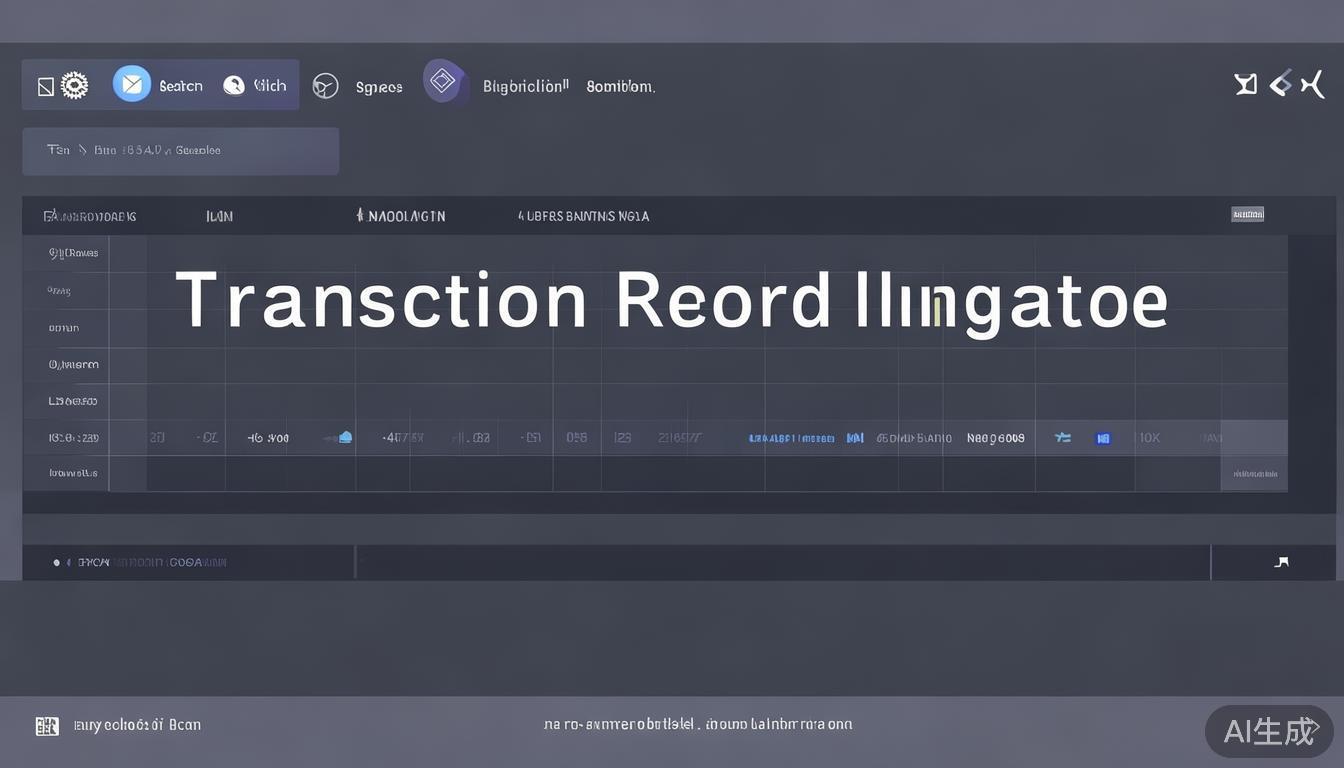Click the QR grid icon in the footer
This screenshot has height=768, width=1344.
coord(47,726)
